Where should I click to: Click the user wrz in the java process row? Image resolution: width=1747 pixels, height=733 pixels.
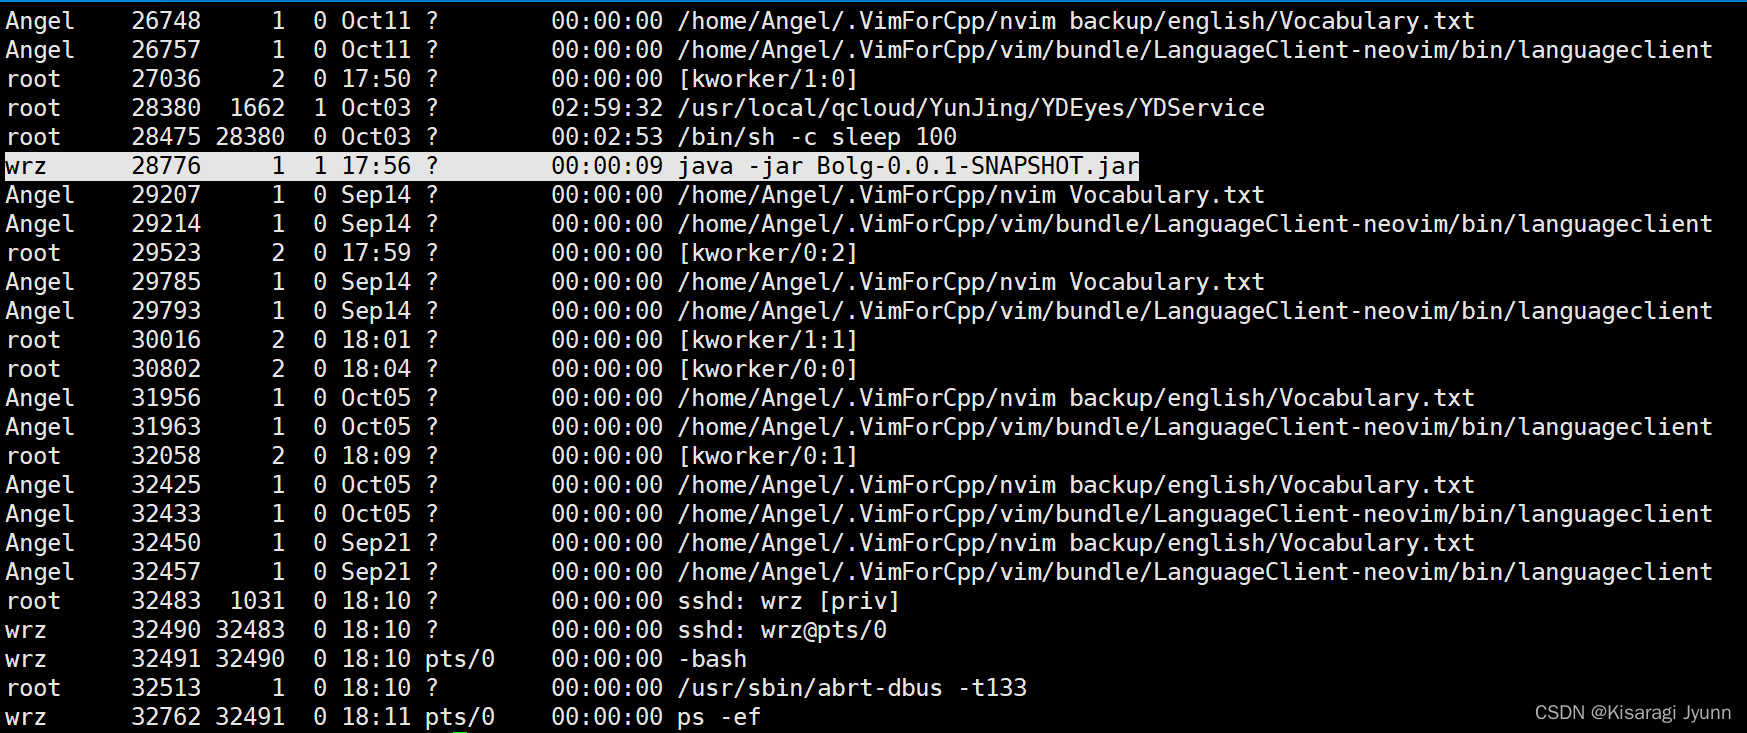26,166
